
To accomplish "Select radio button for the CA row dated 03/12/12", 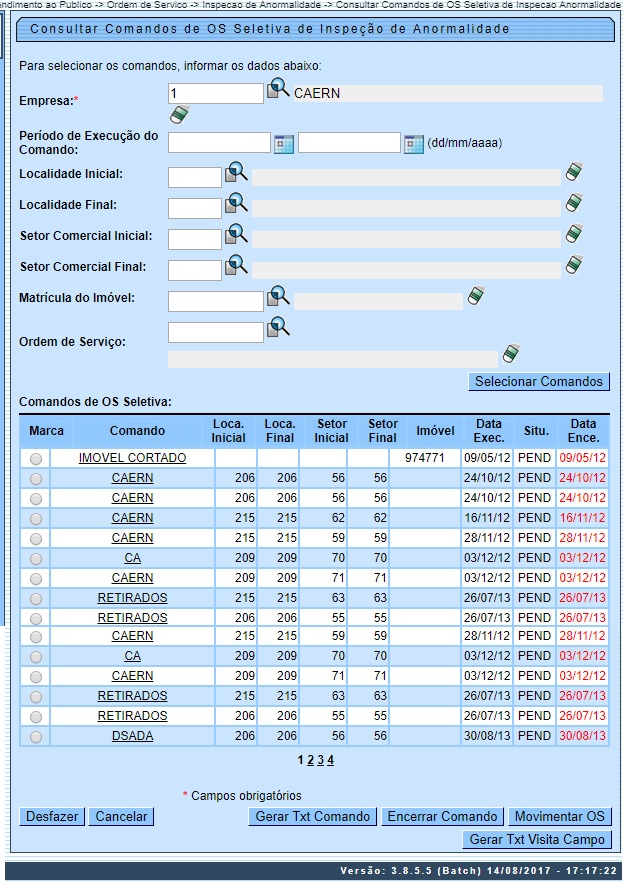I will coord(37,558).
